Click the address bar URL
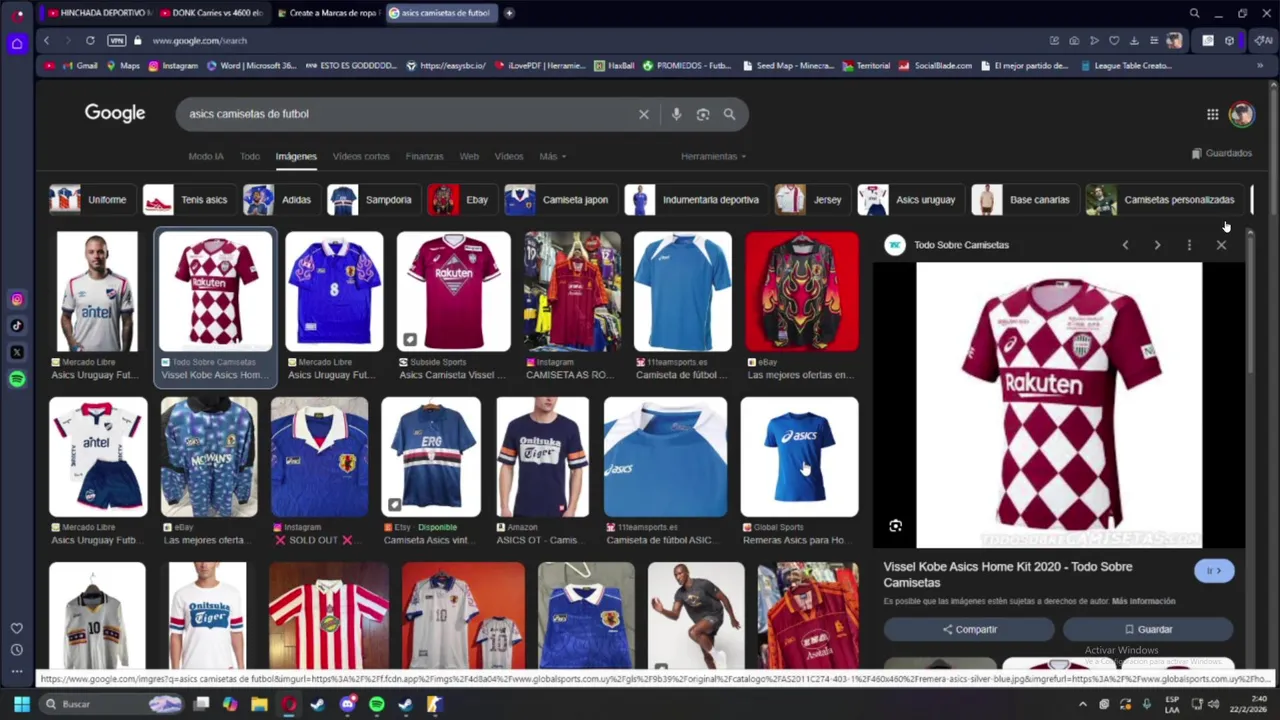The height and width of the screenshot is (720, 1280). pyautogui.click(x=199, y=40)
